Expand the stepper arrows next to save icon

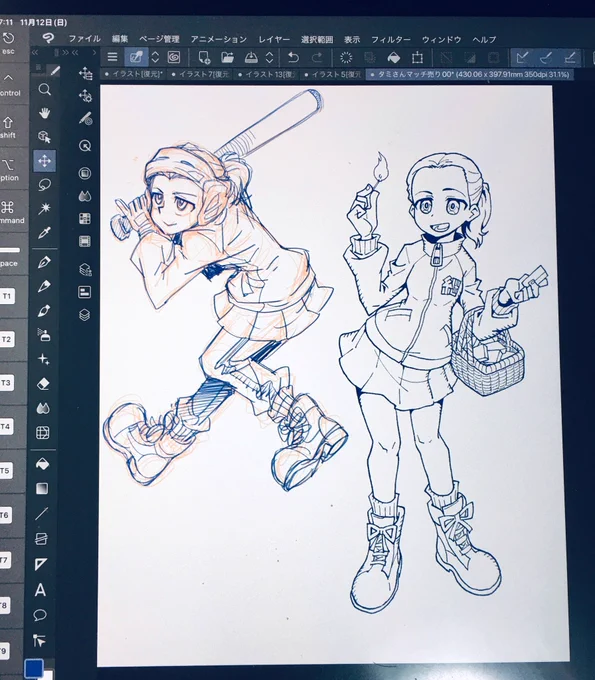(269, 57)
